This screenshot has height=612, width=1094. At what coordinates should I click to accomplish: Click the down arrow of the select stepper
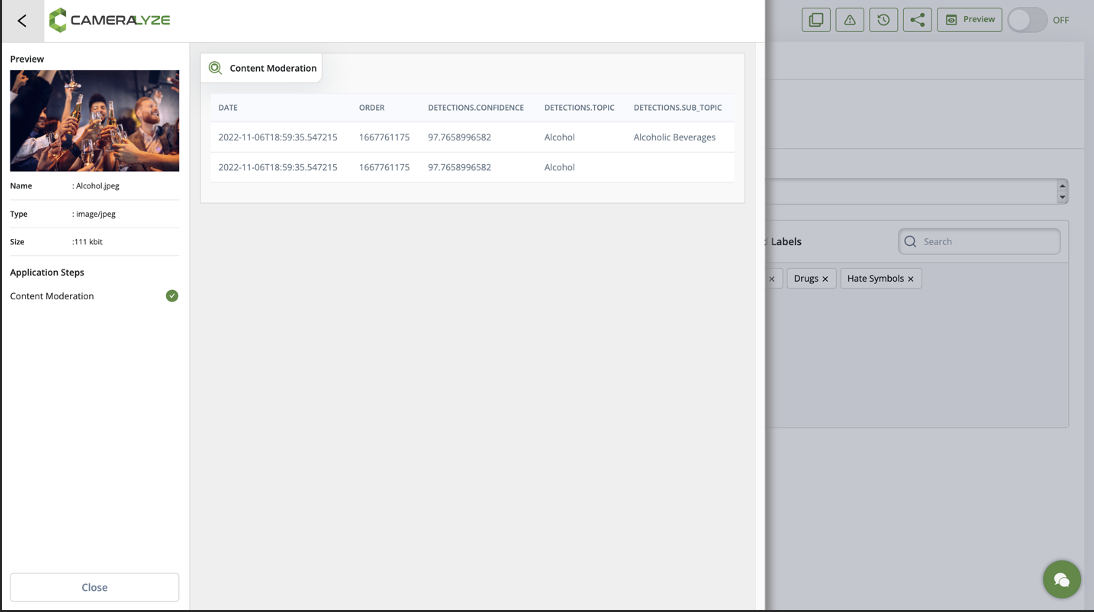pyautogui.click(x=1063, y=197)
